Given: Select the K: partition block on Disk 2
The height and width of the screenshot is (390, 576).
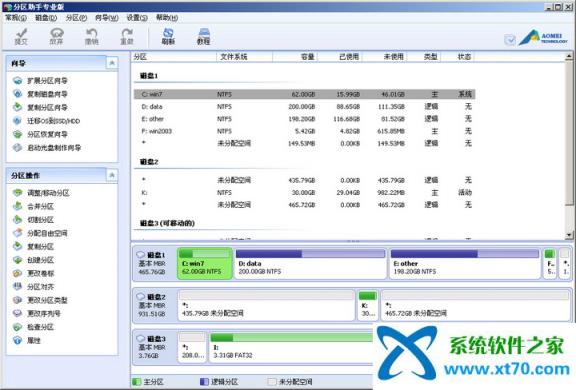Looking at the screenshot, I should [367, 305].
